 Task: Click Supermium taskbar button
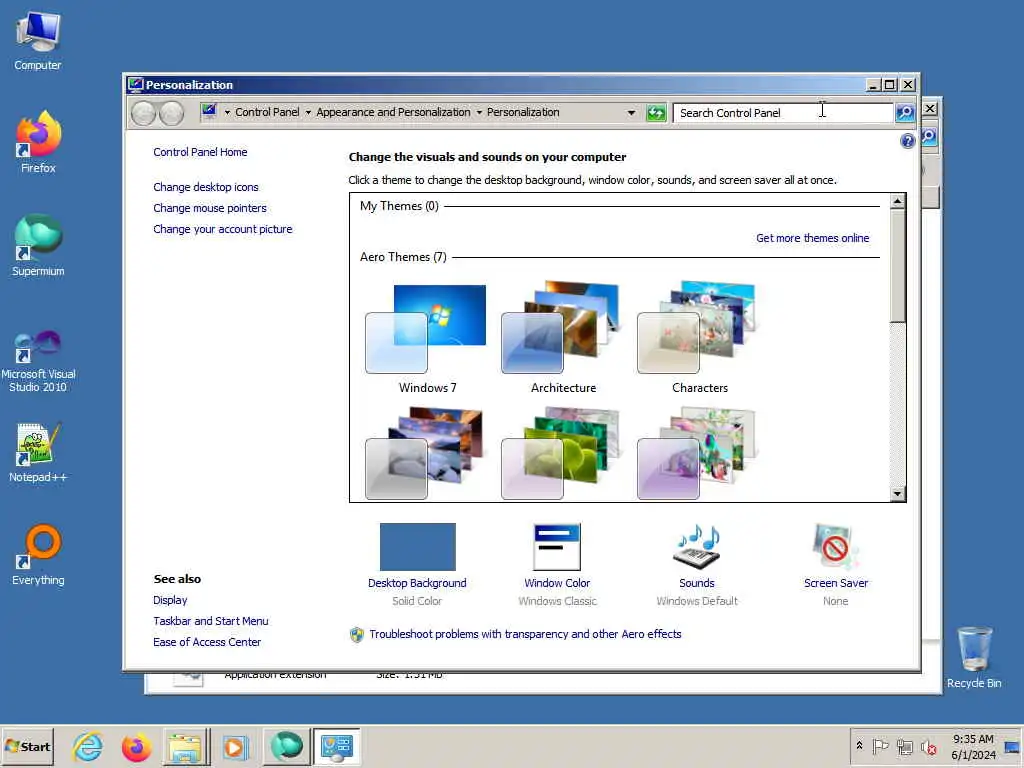point(287,746)
